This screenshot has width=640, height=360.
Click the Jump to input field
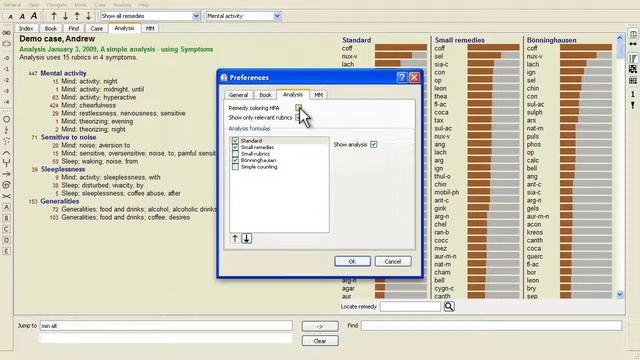166,326
